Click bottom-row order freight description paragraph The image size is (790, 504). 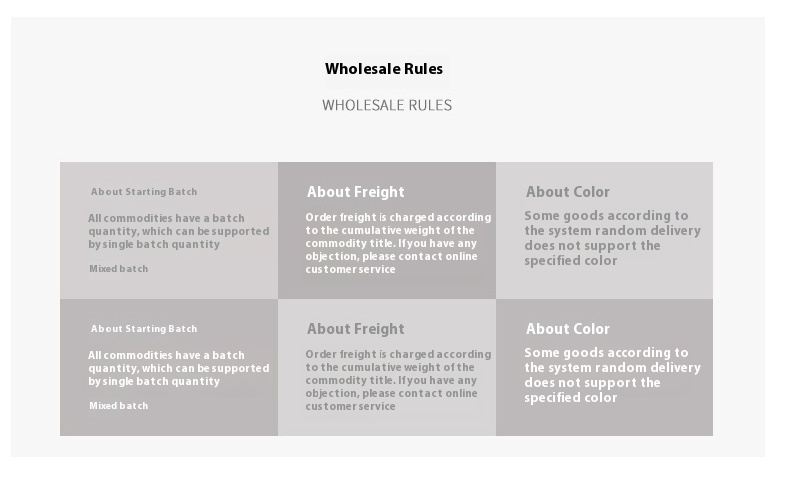(x=397, y=380)
